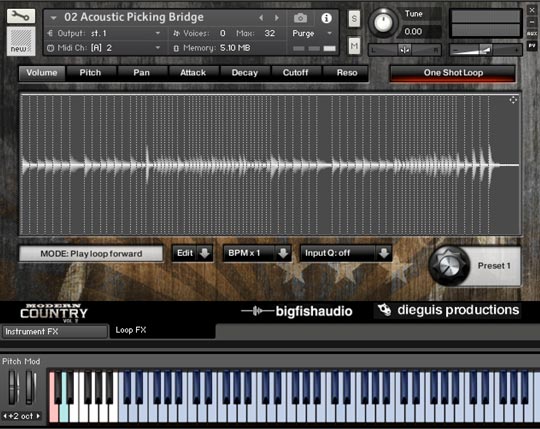Click the instrument name 02 Acoustic Picking Bridge
Screen dimensions: 540x429
coord(134,17)
